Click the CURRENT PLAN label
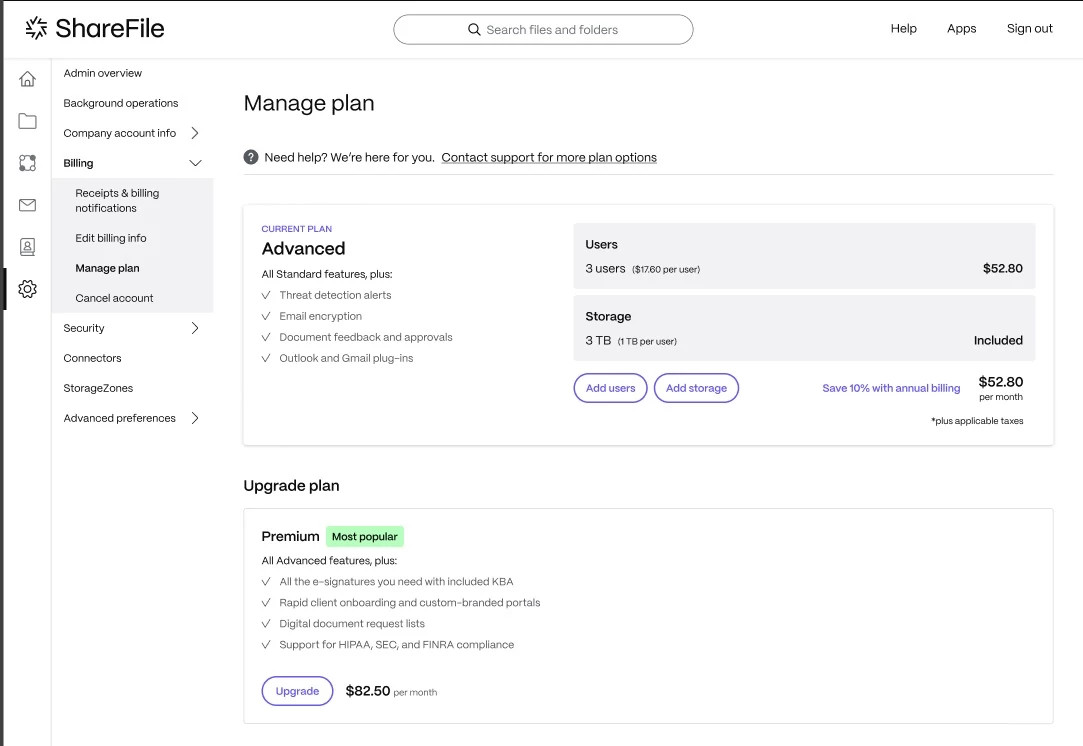1083x746 pixels. (x=296, y=229)
